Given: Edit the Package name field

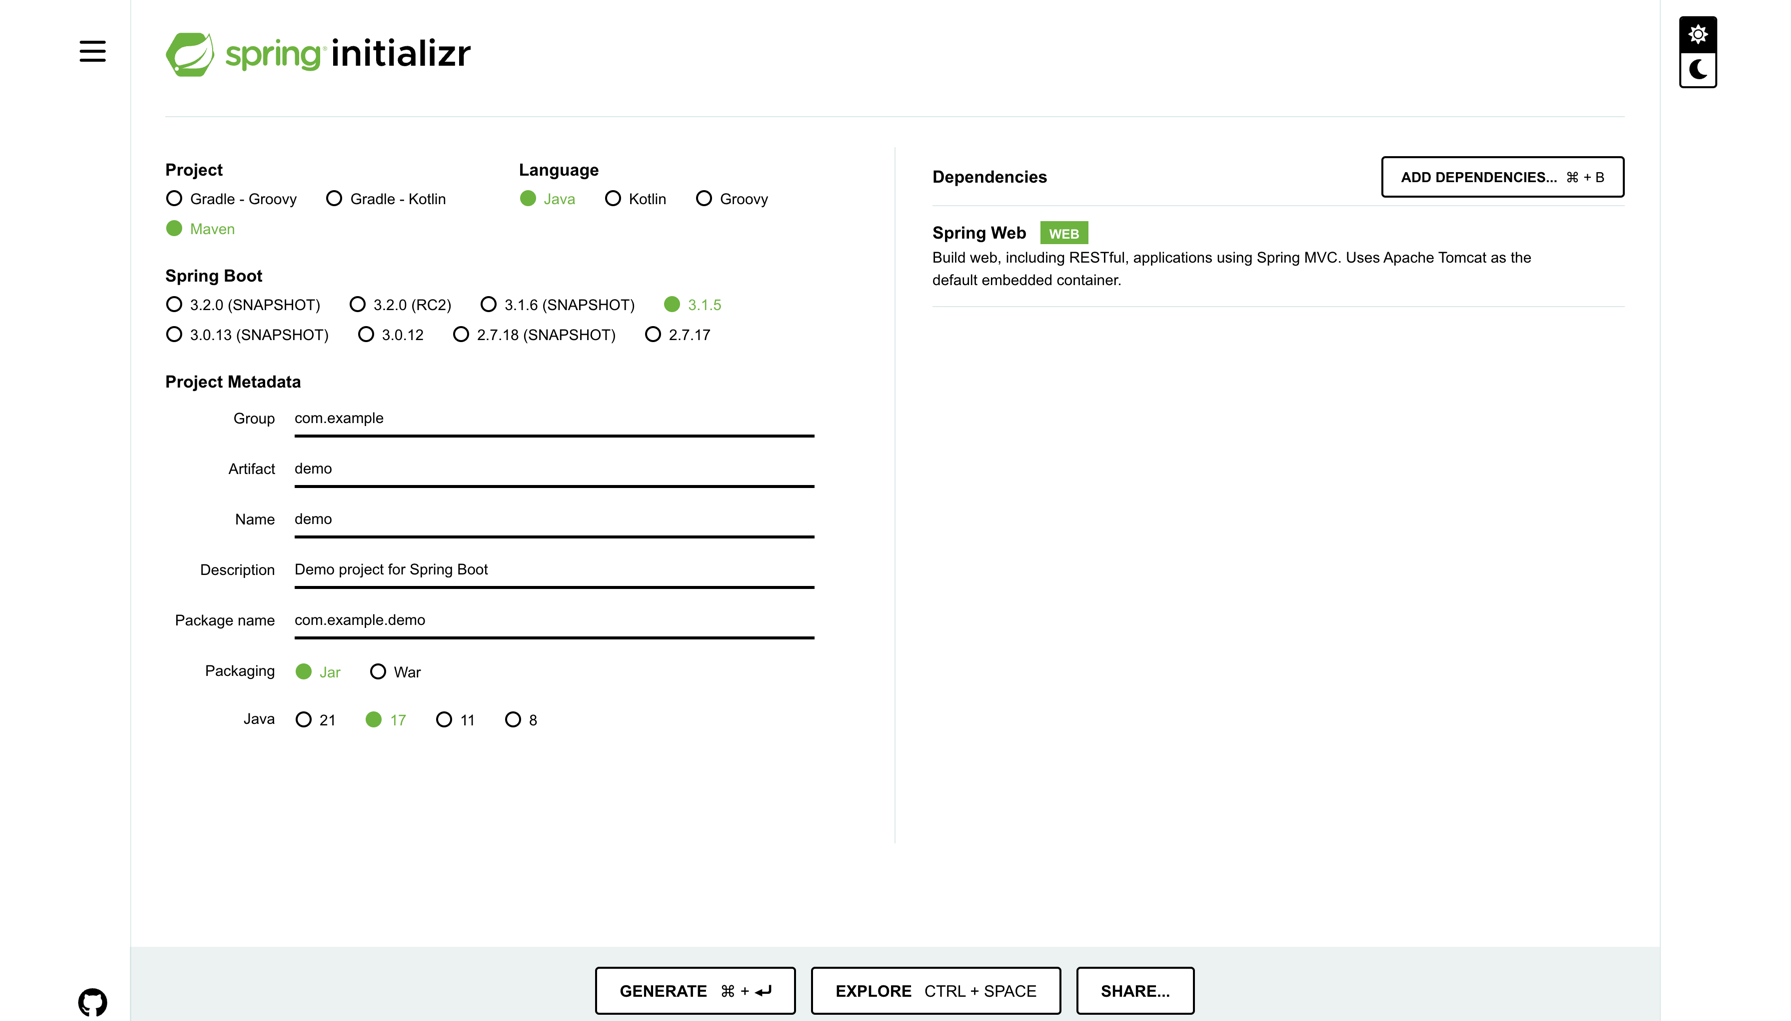Looking at the screenshot, I should tap(554, 621).
